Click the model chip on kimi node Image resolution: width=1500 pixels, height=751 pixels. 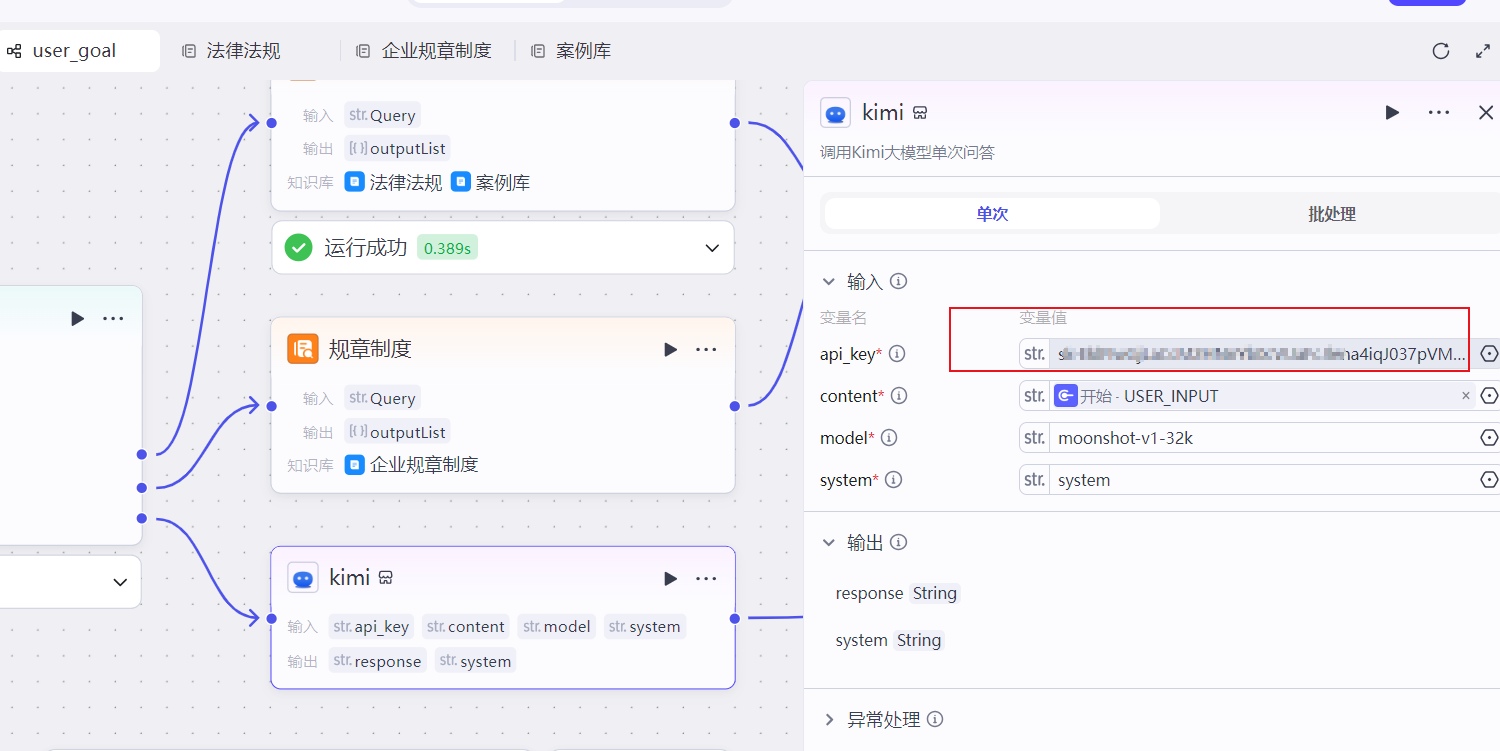(555, 627)
